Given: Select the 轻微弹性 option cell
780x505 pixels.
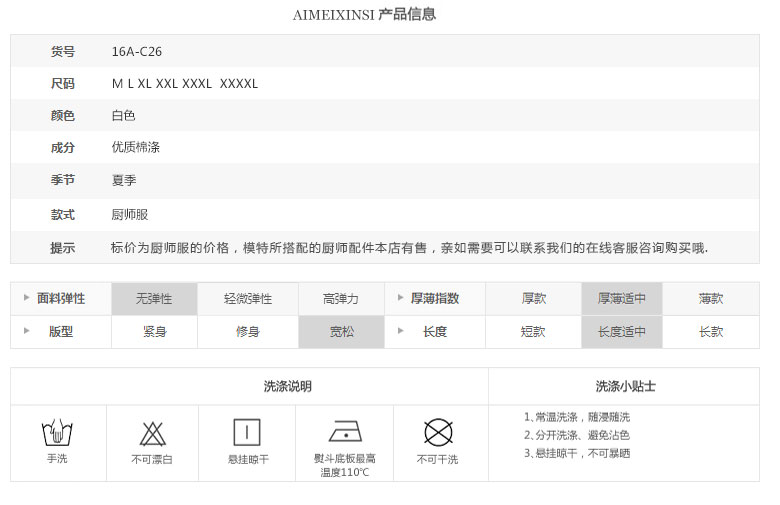Looking at the screenshot, I should 248,299.
